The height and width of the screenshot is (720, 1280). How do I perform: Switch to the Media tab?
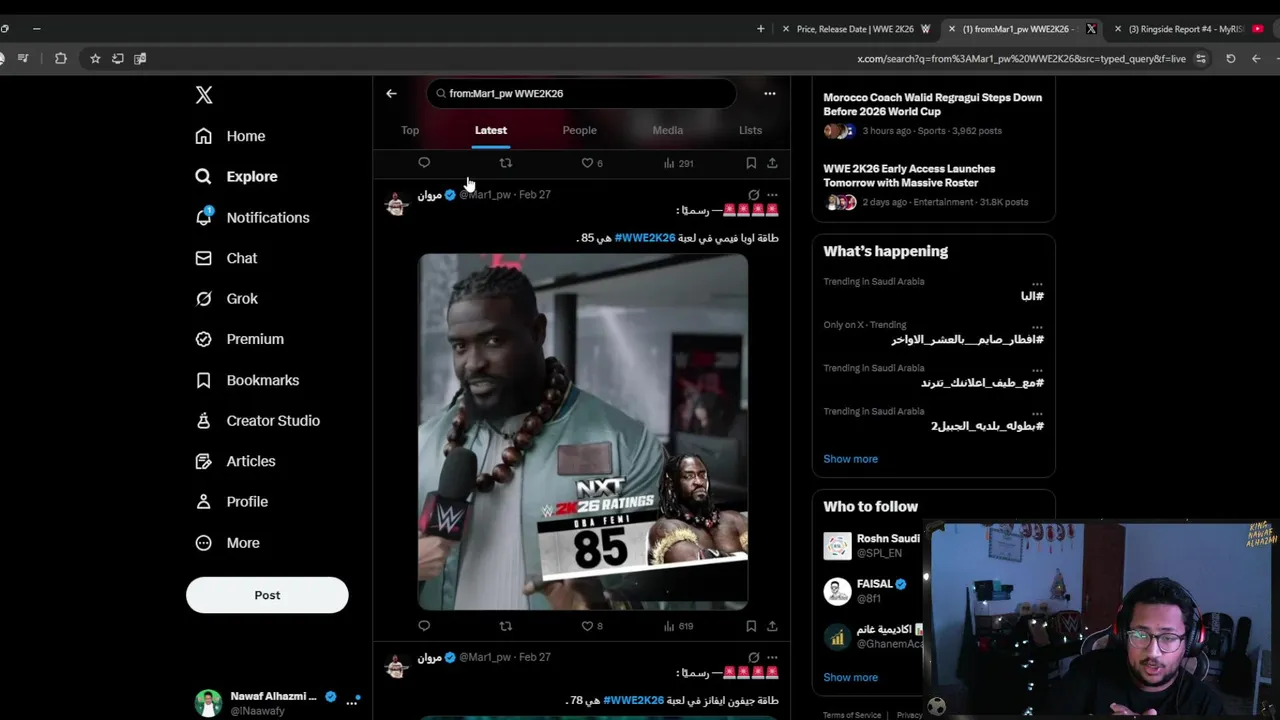point(668,131)
